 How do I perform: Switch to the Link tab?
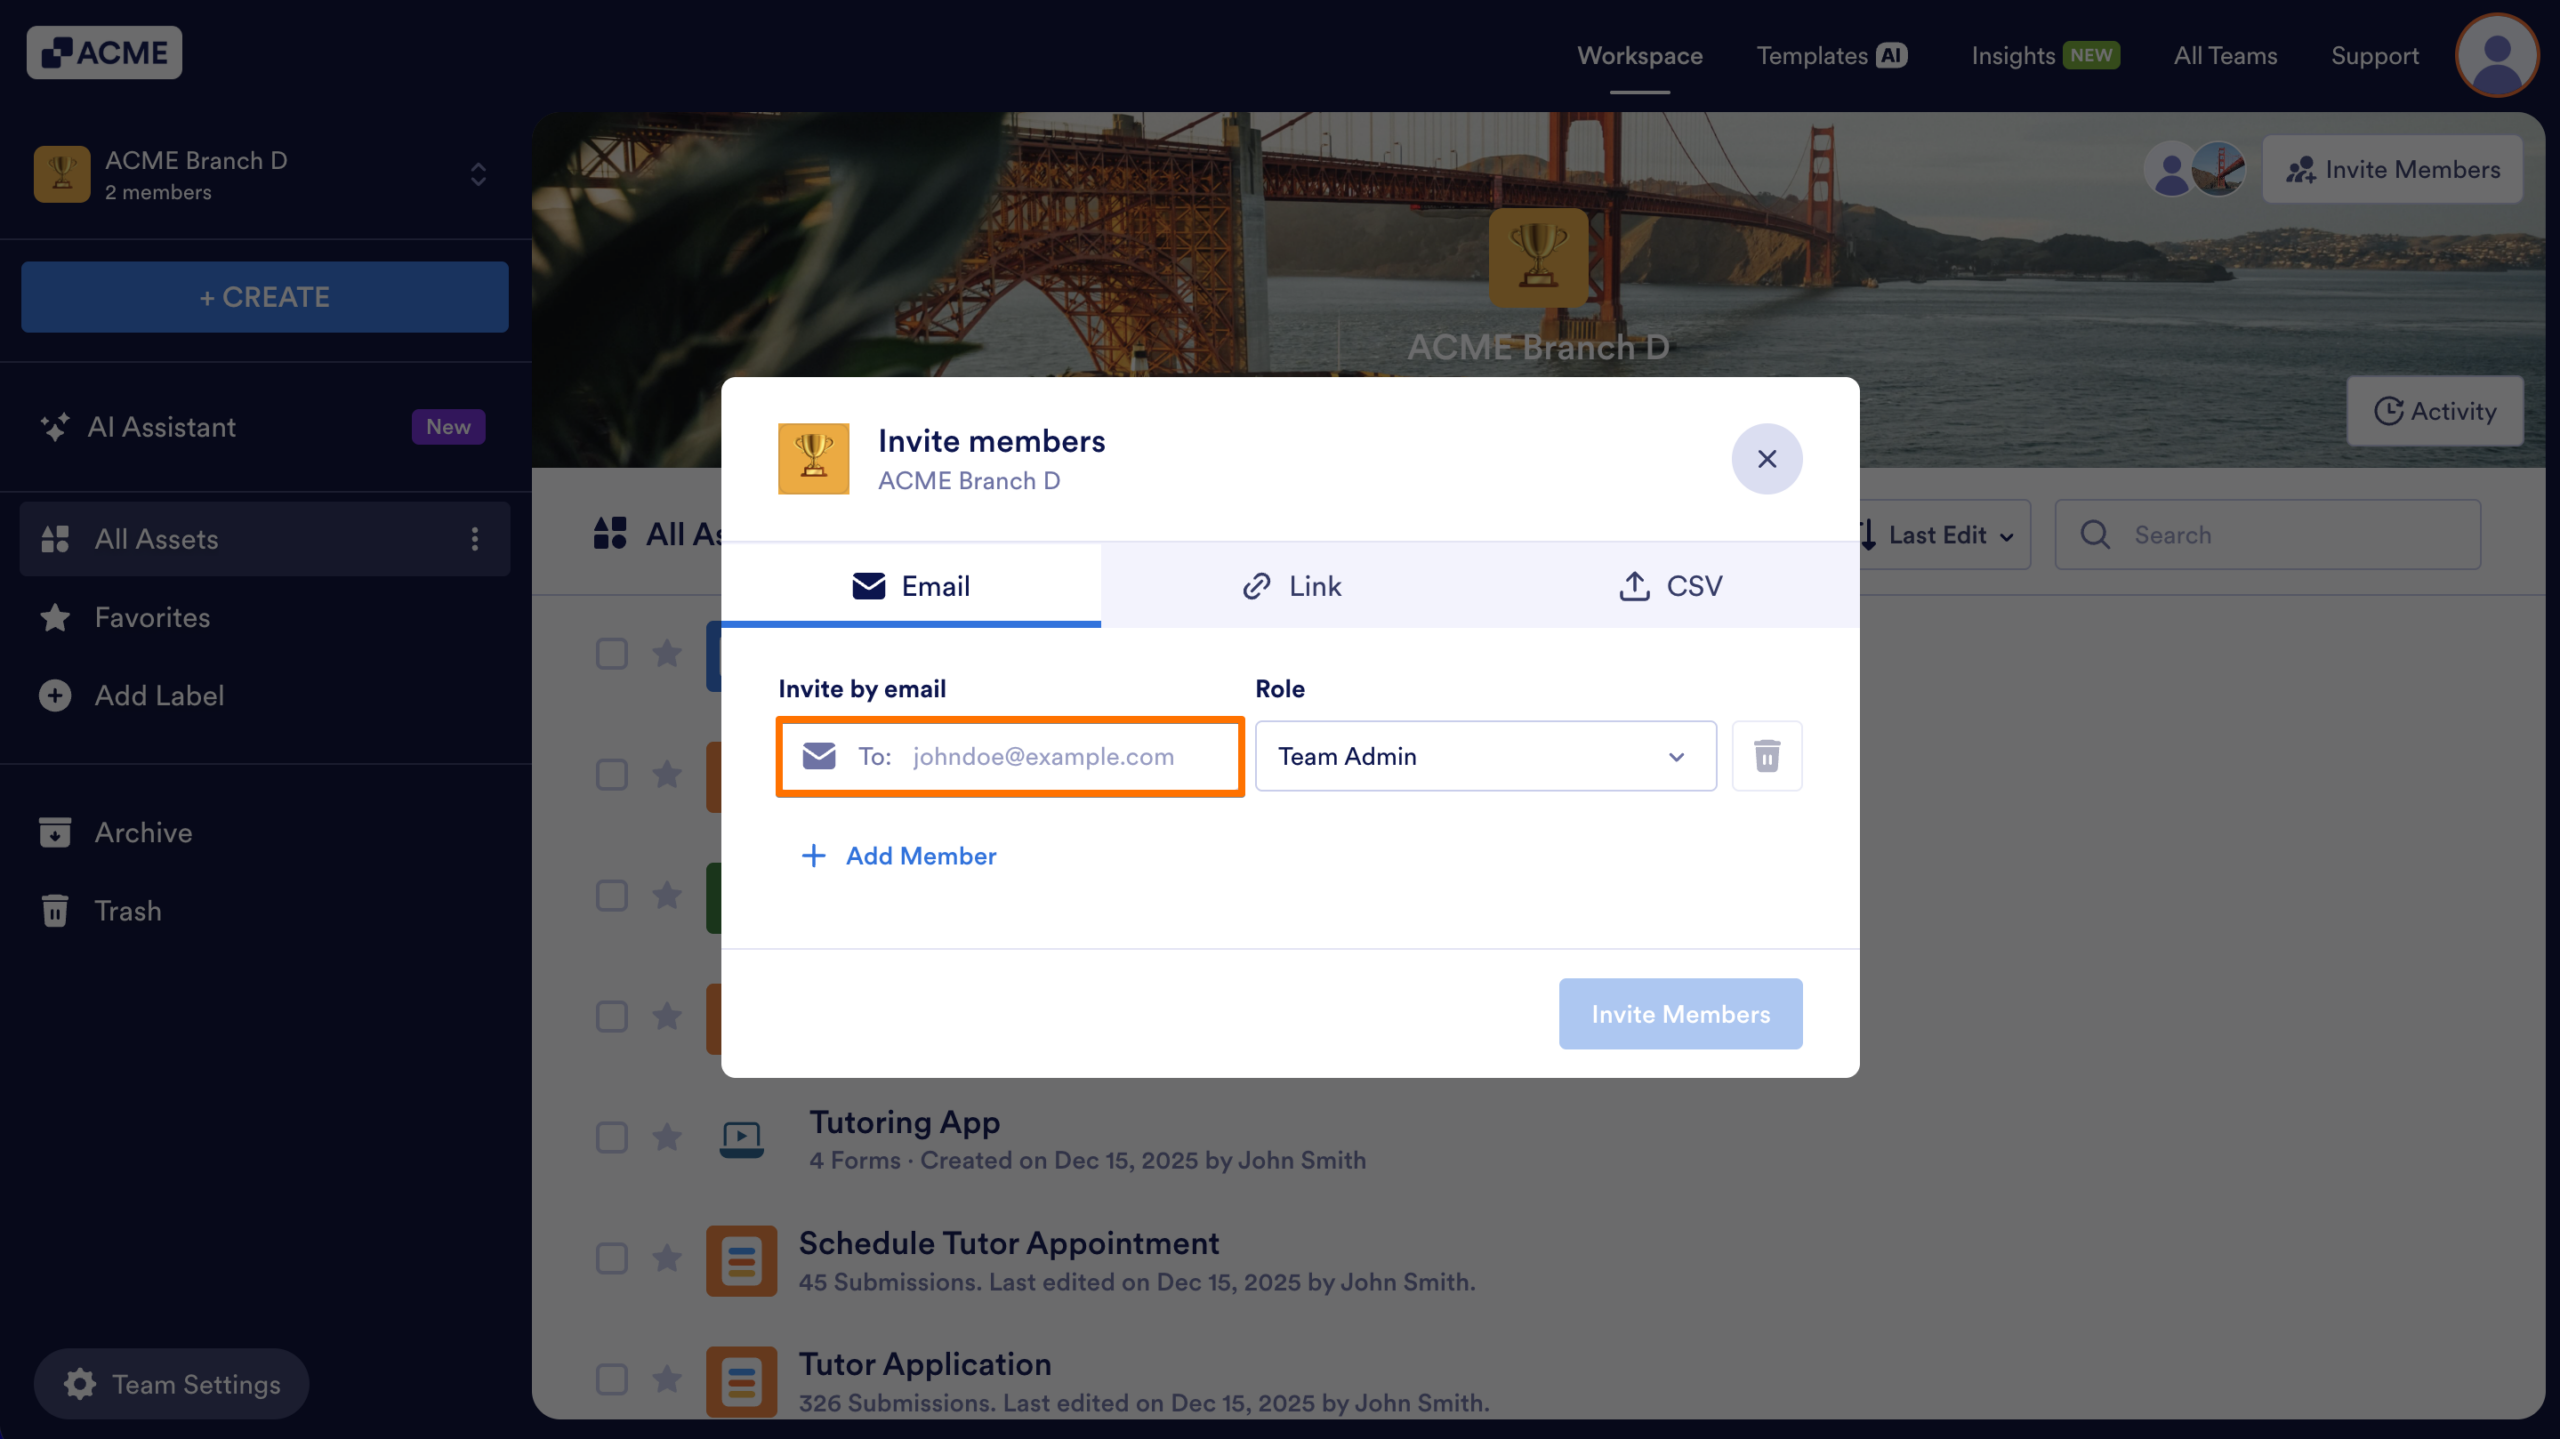1292,585
